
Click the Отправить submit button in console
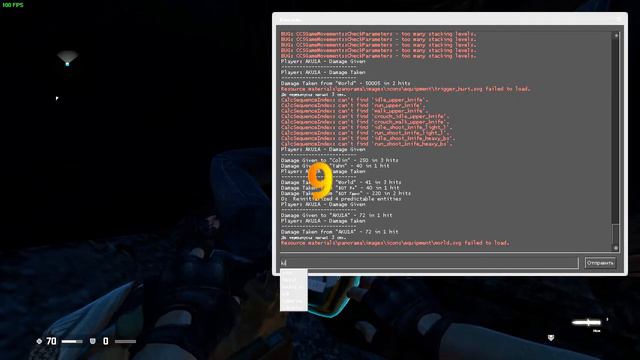[x=600, y=263]
